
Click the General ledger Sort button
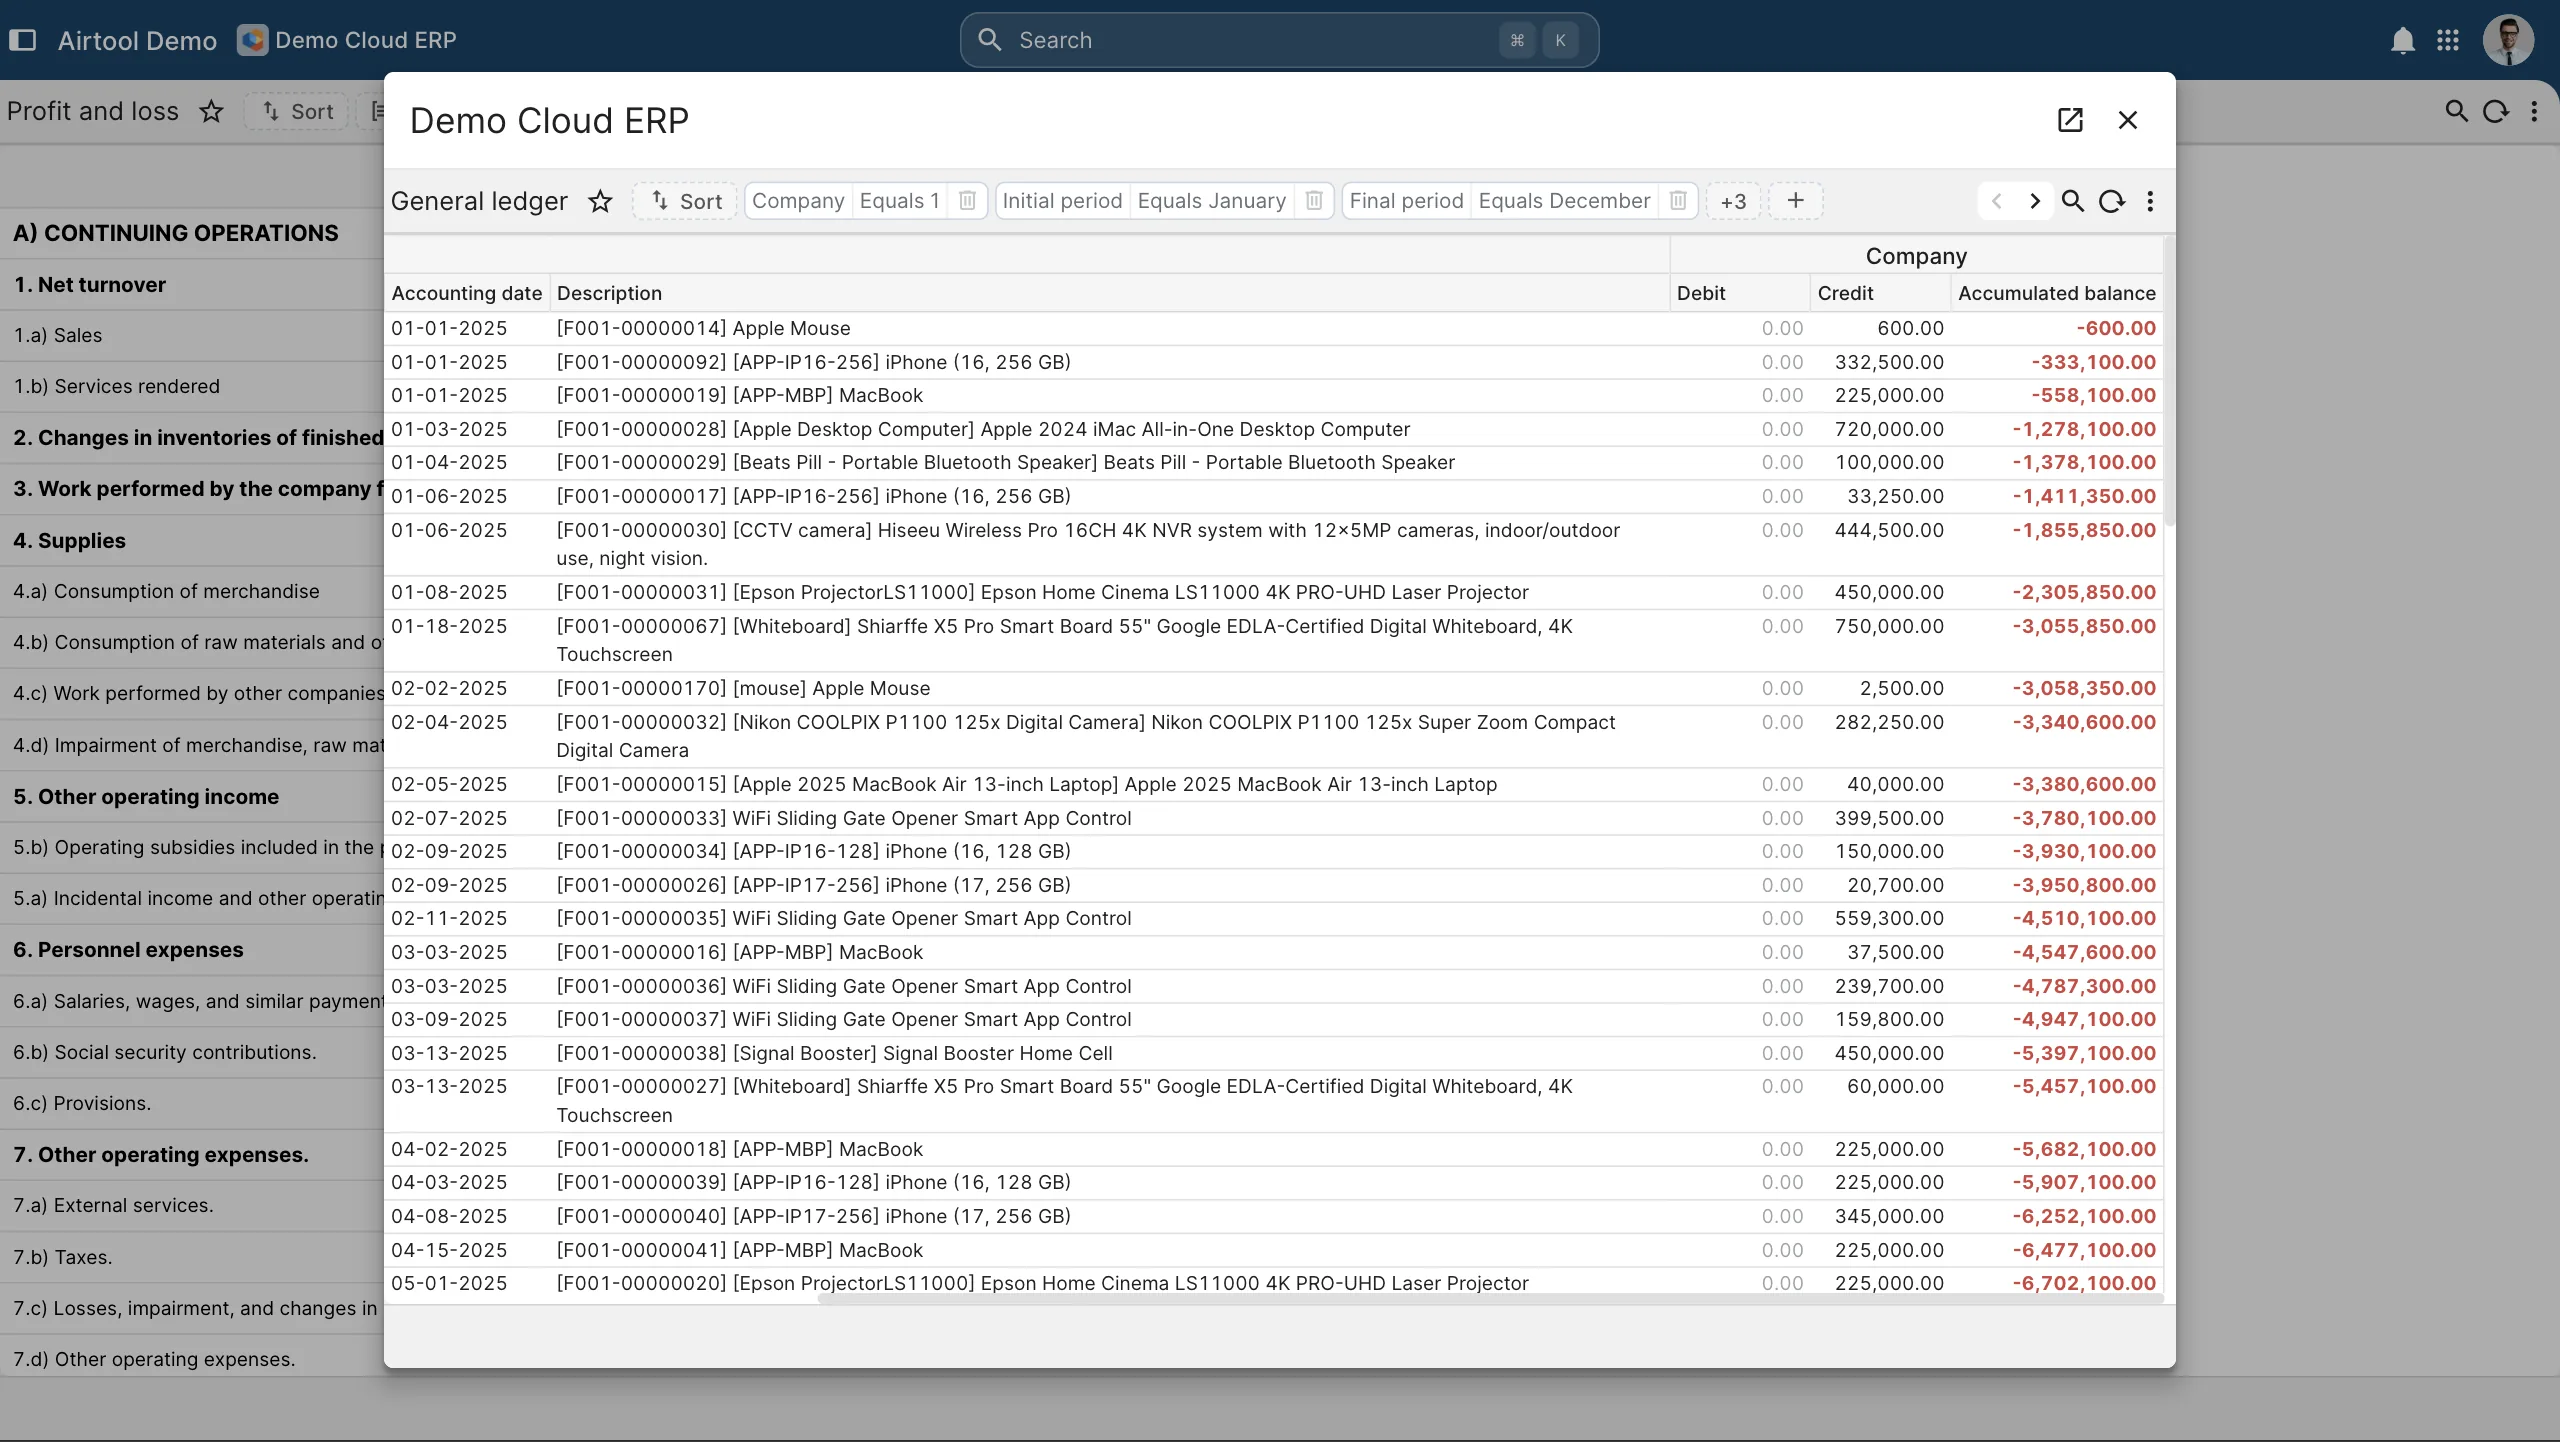coord(685,201)
